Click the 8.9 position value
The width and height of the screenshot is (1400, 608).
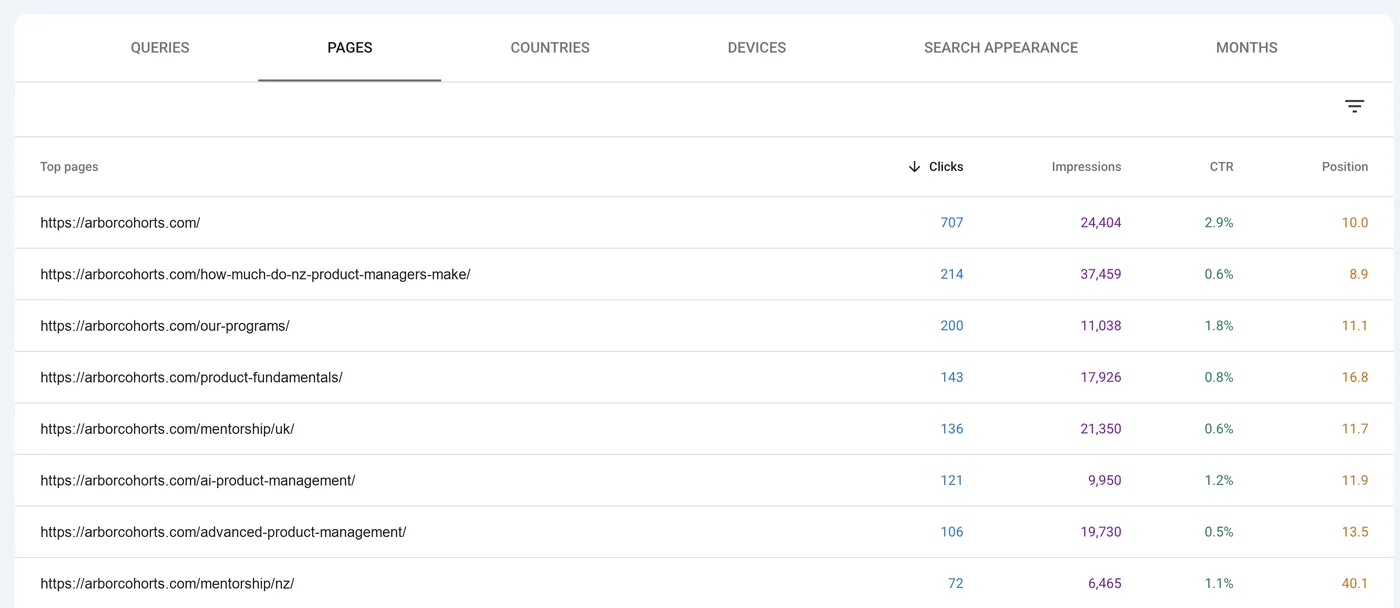(1359, 274)
